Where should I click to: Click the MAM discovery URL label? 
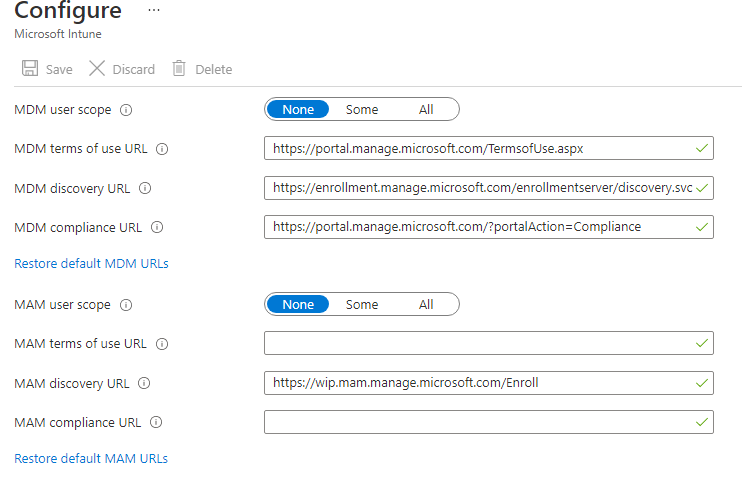[71, 383]
